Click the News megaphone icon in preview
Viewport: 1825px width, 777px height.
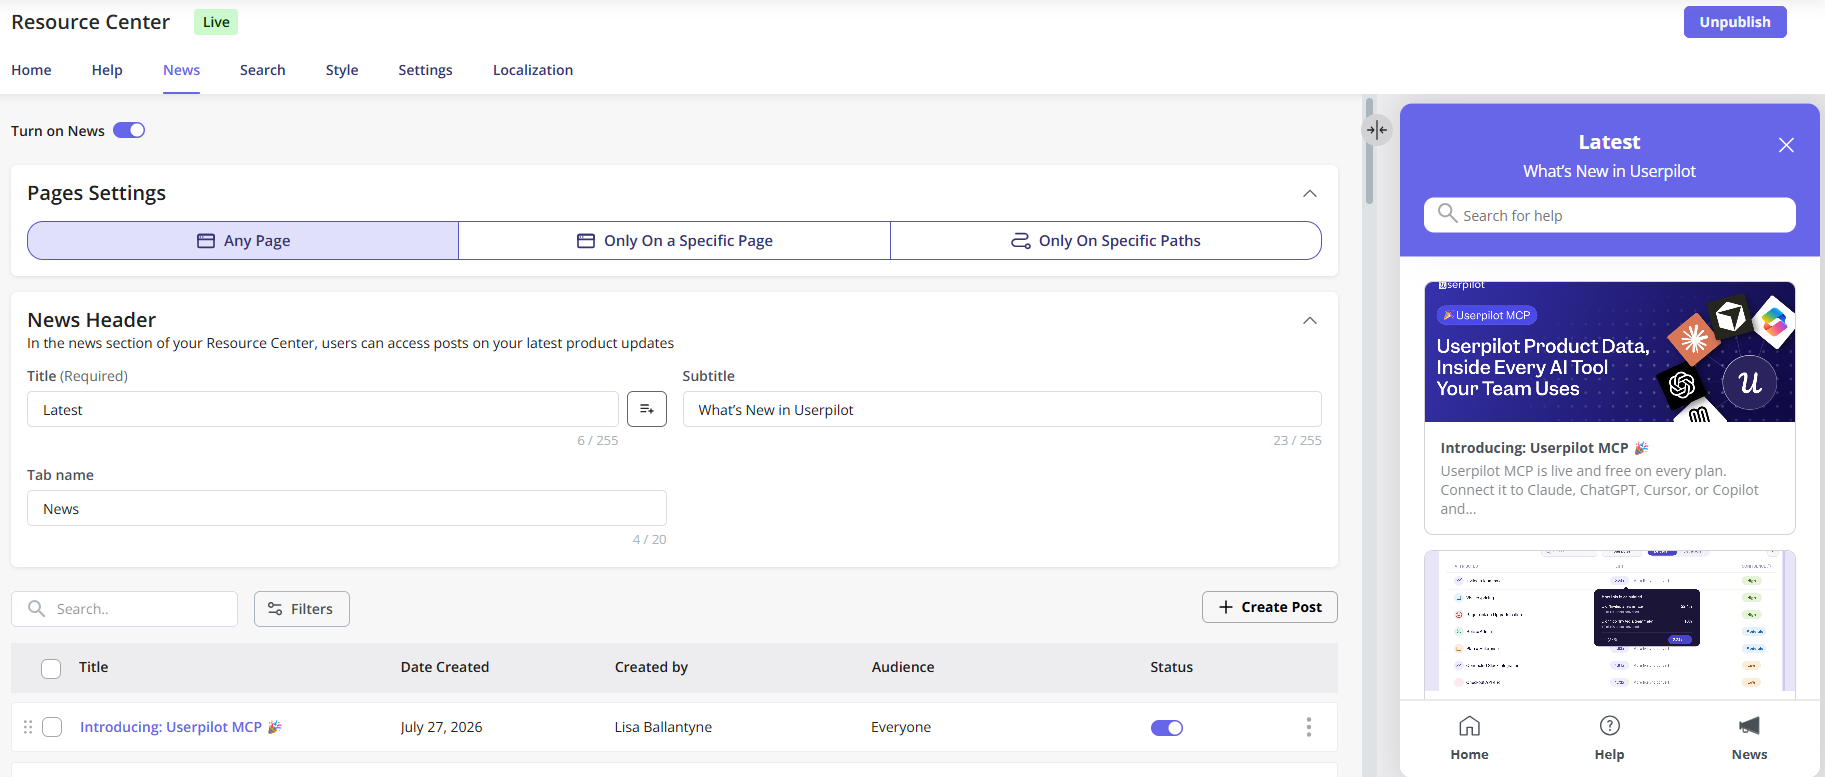[x=1749, y=726]
